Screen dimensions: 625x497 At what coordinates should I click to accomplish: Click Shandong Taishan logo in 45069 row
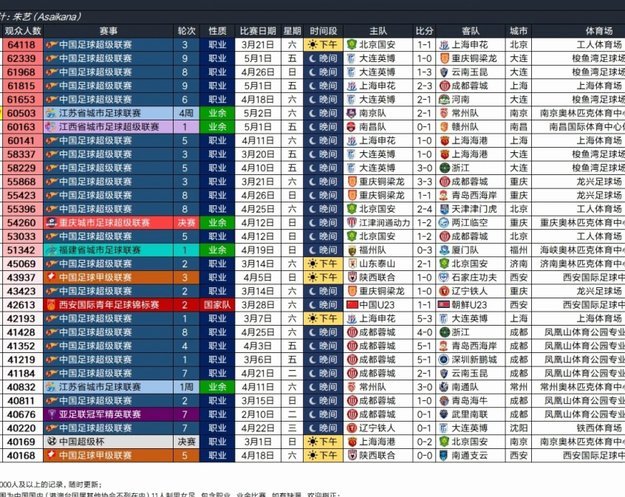pyautogui.click(x=351, y=263)
